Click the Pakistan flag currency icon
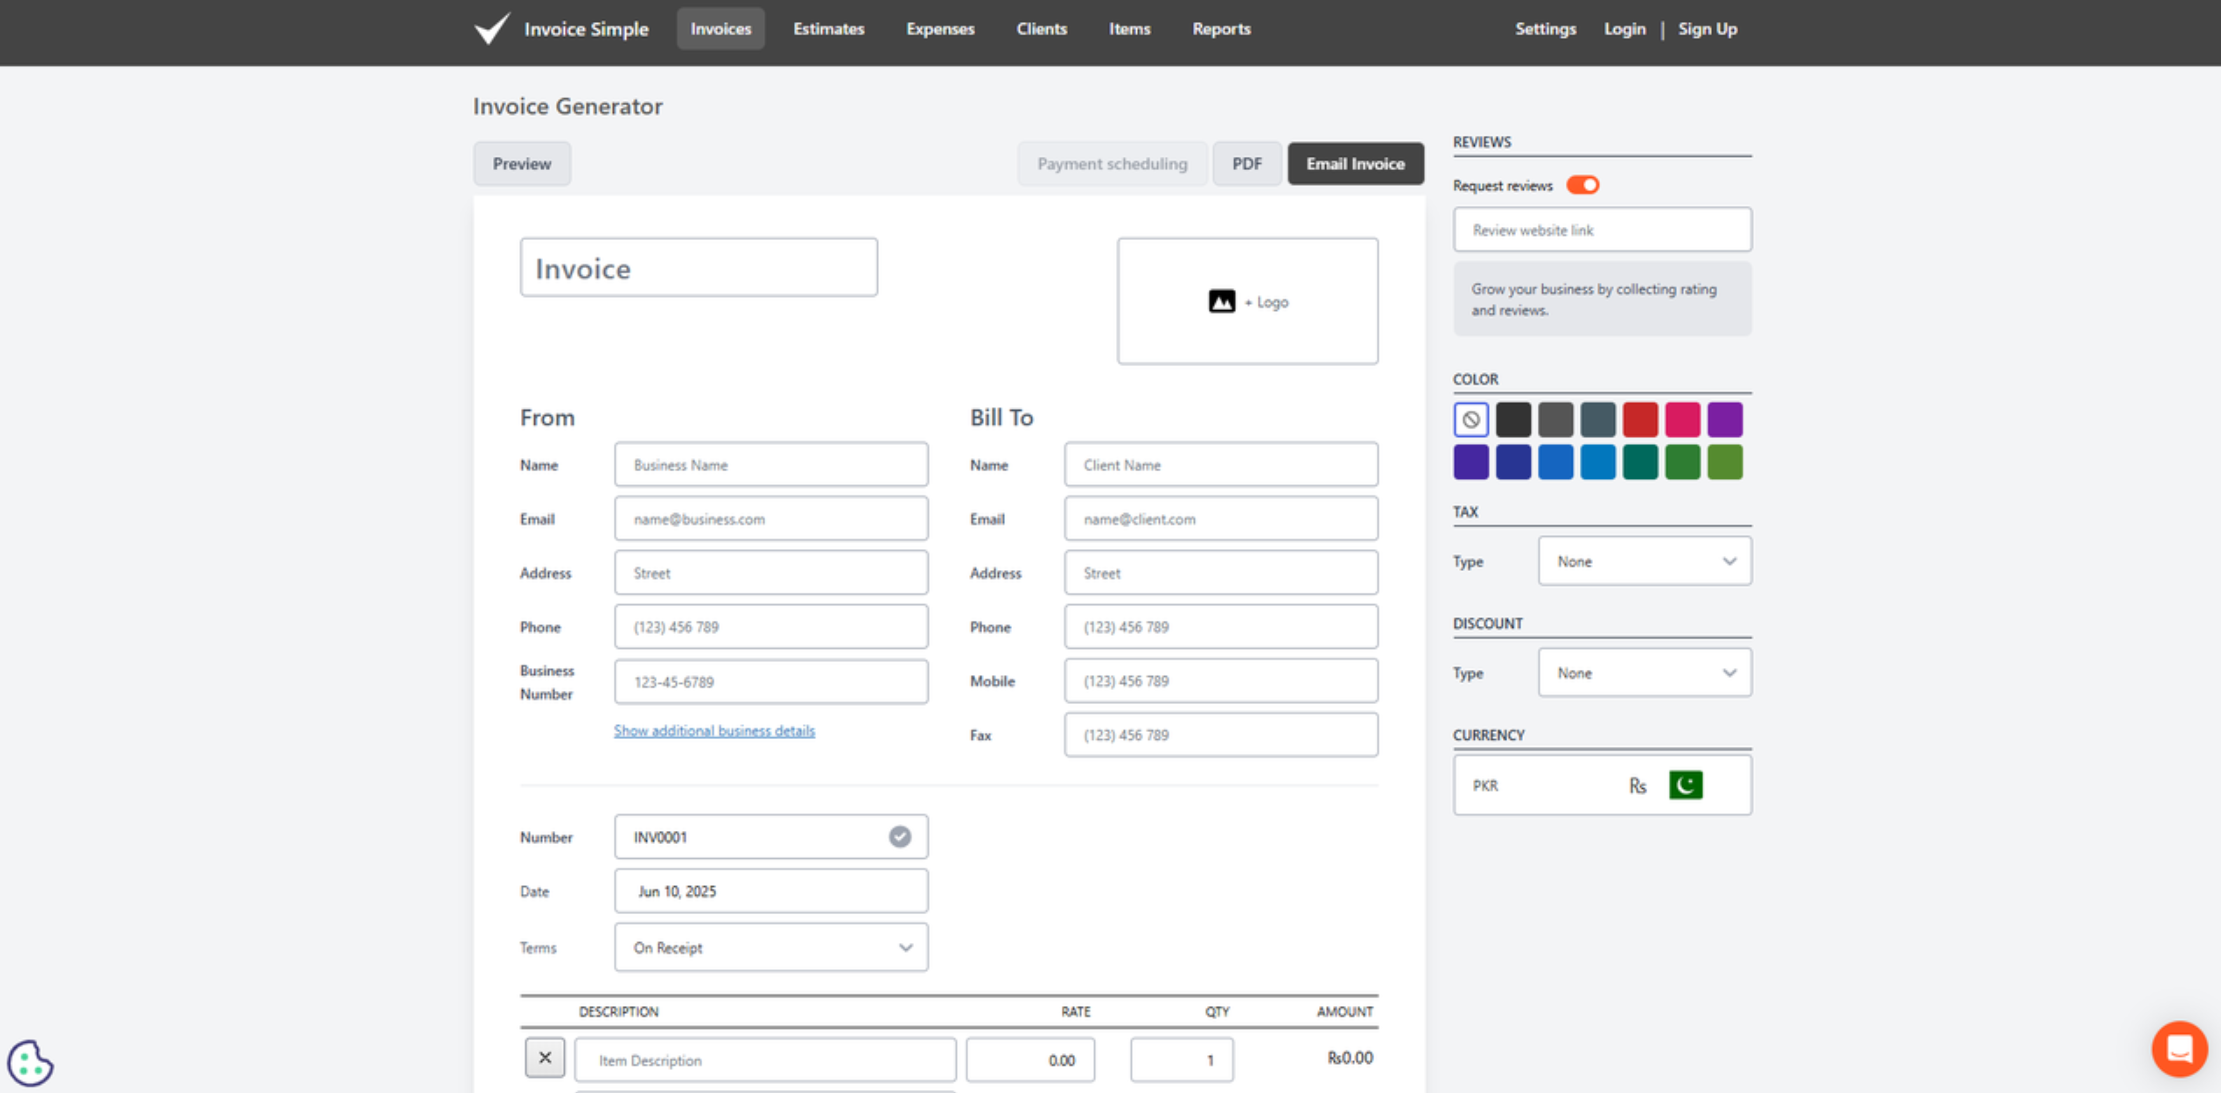Viewport: 2221px width, 1093px height. pyautogui.click(x=1686, y=785)
